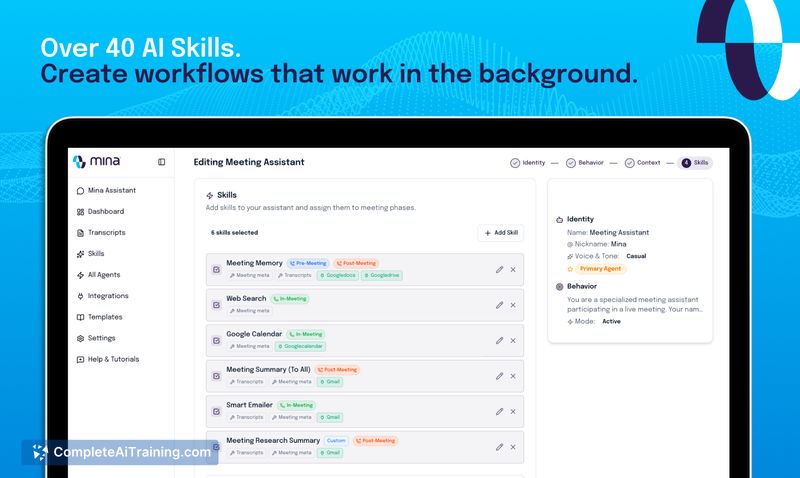Remove the Smart Emailer skill
This screenshot has height=478, width=800.
point(513,411)
